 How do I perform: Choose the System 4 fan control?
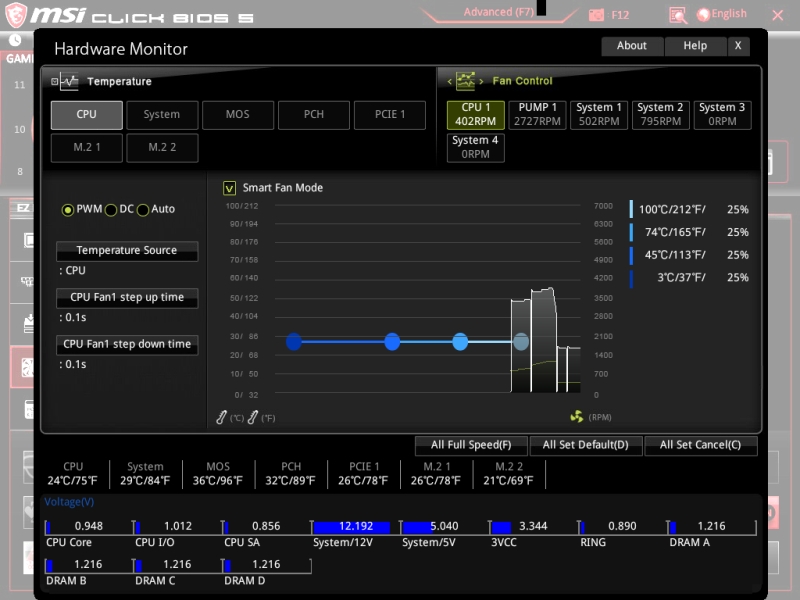[476, 147]
